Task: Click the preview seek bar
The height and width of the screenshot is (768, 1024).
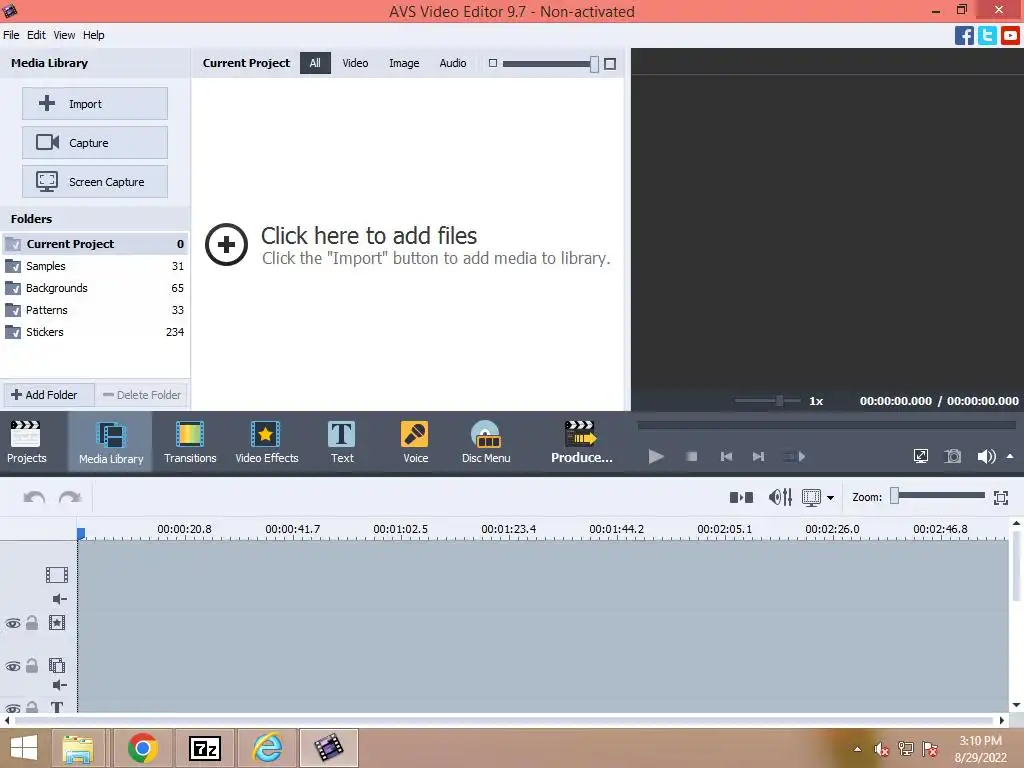Action: pos(826,425)
